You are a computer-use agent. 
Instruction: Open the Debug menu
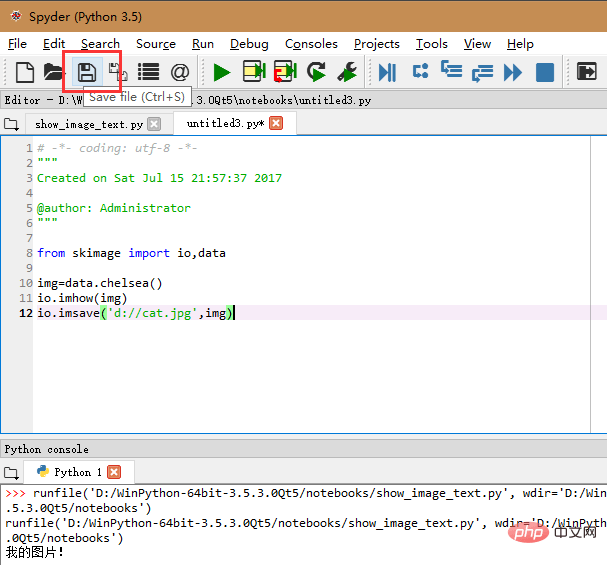[249, 44]
